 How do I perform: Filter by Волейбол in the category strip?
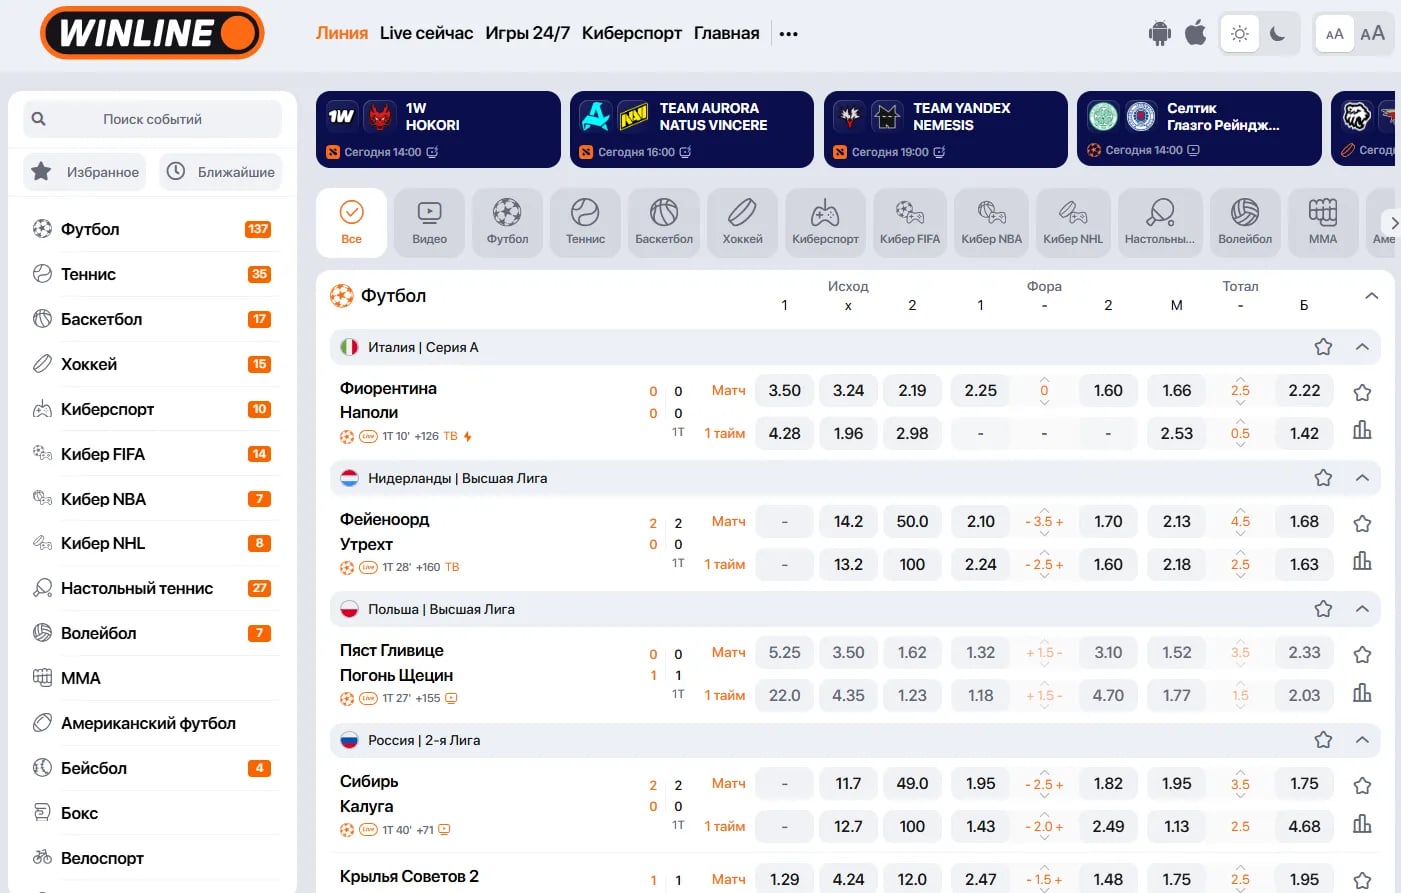[1245, 222]
